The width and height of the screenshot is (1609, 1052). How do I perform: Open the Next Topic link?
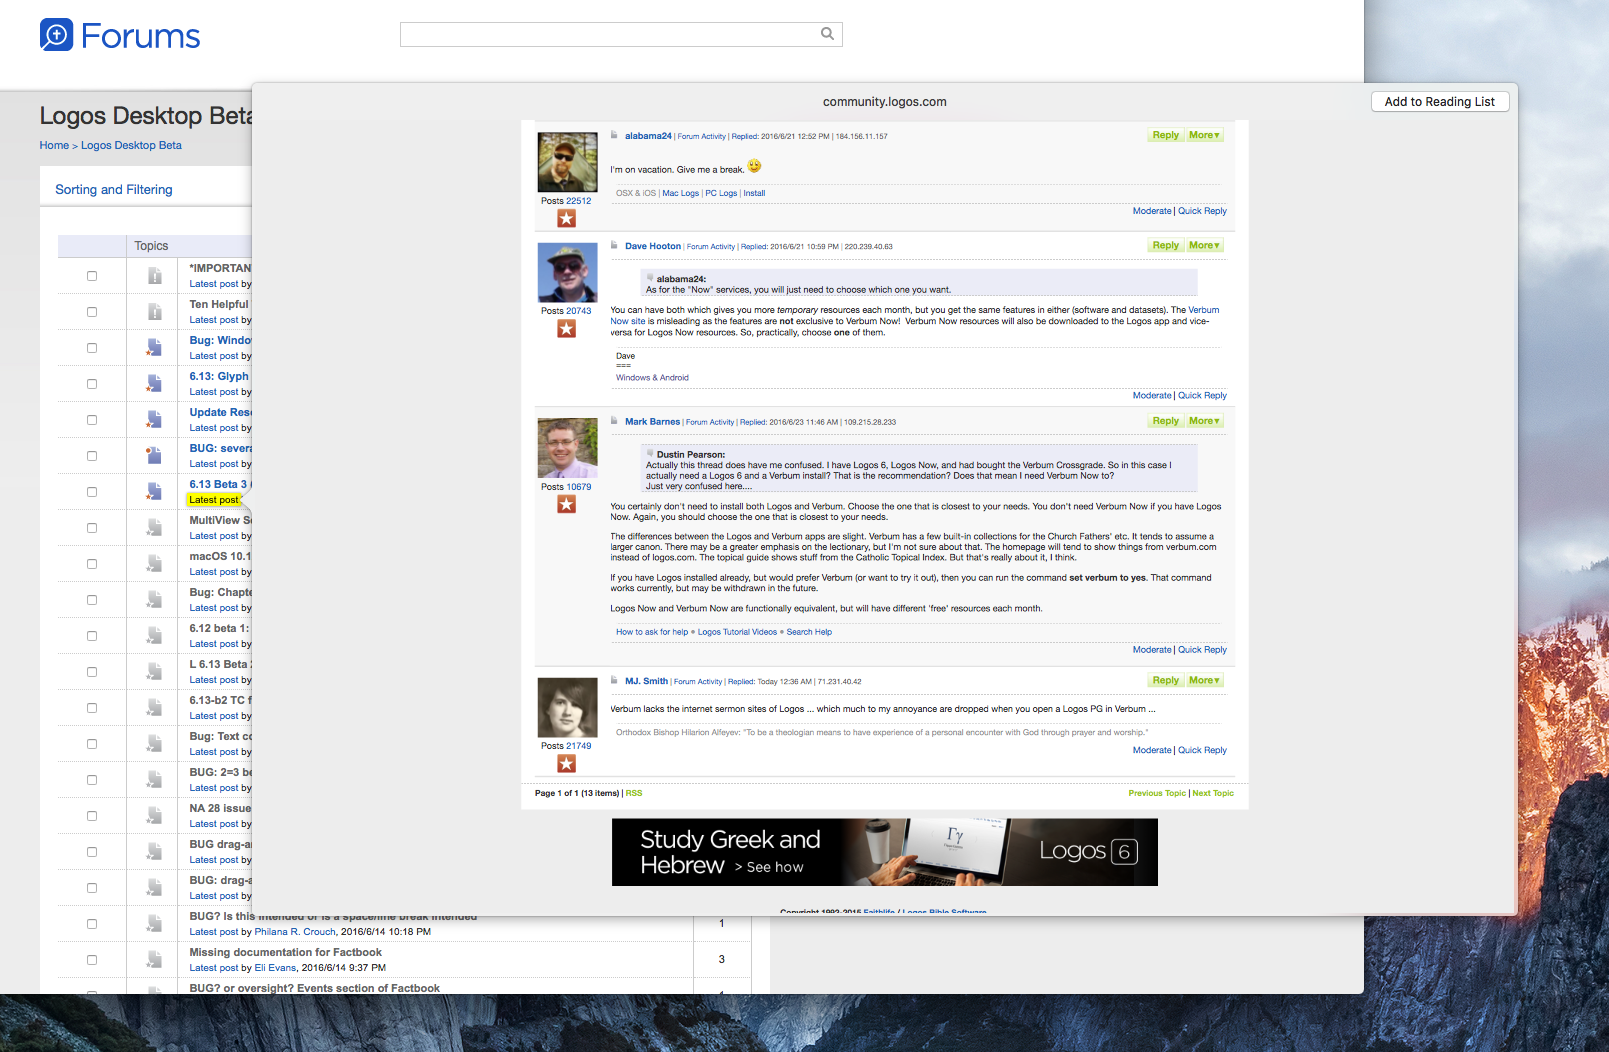click(1213, 793)
